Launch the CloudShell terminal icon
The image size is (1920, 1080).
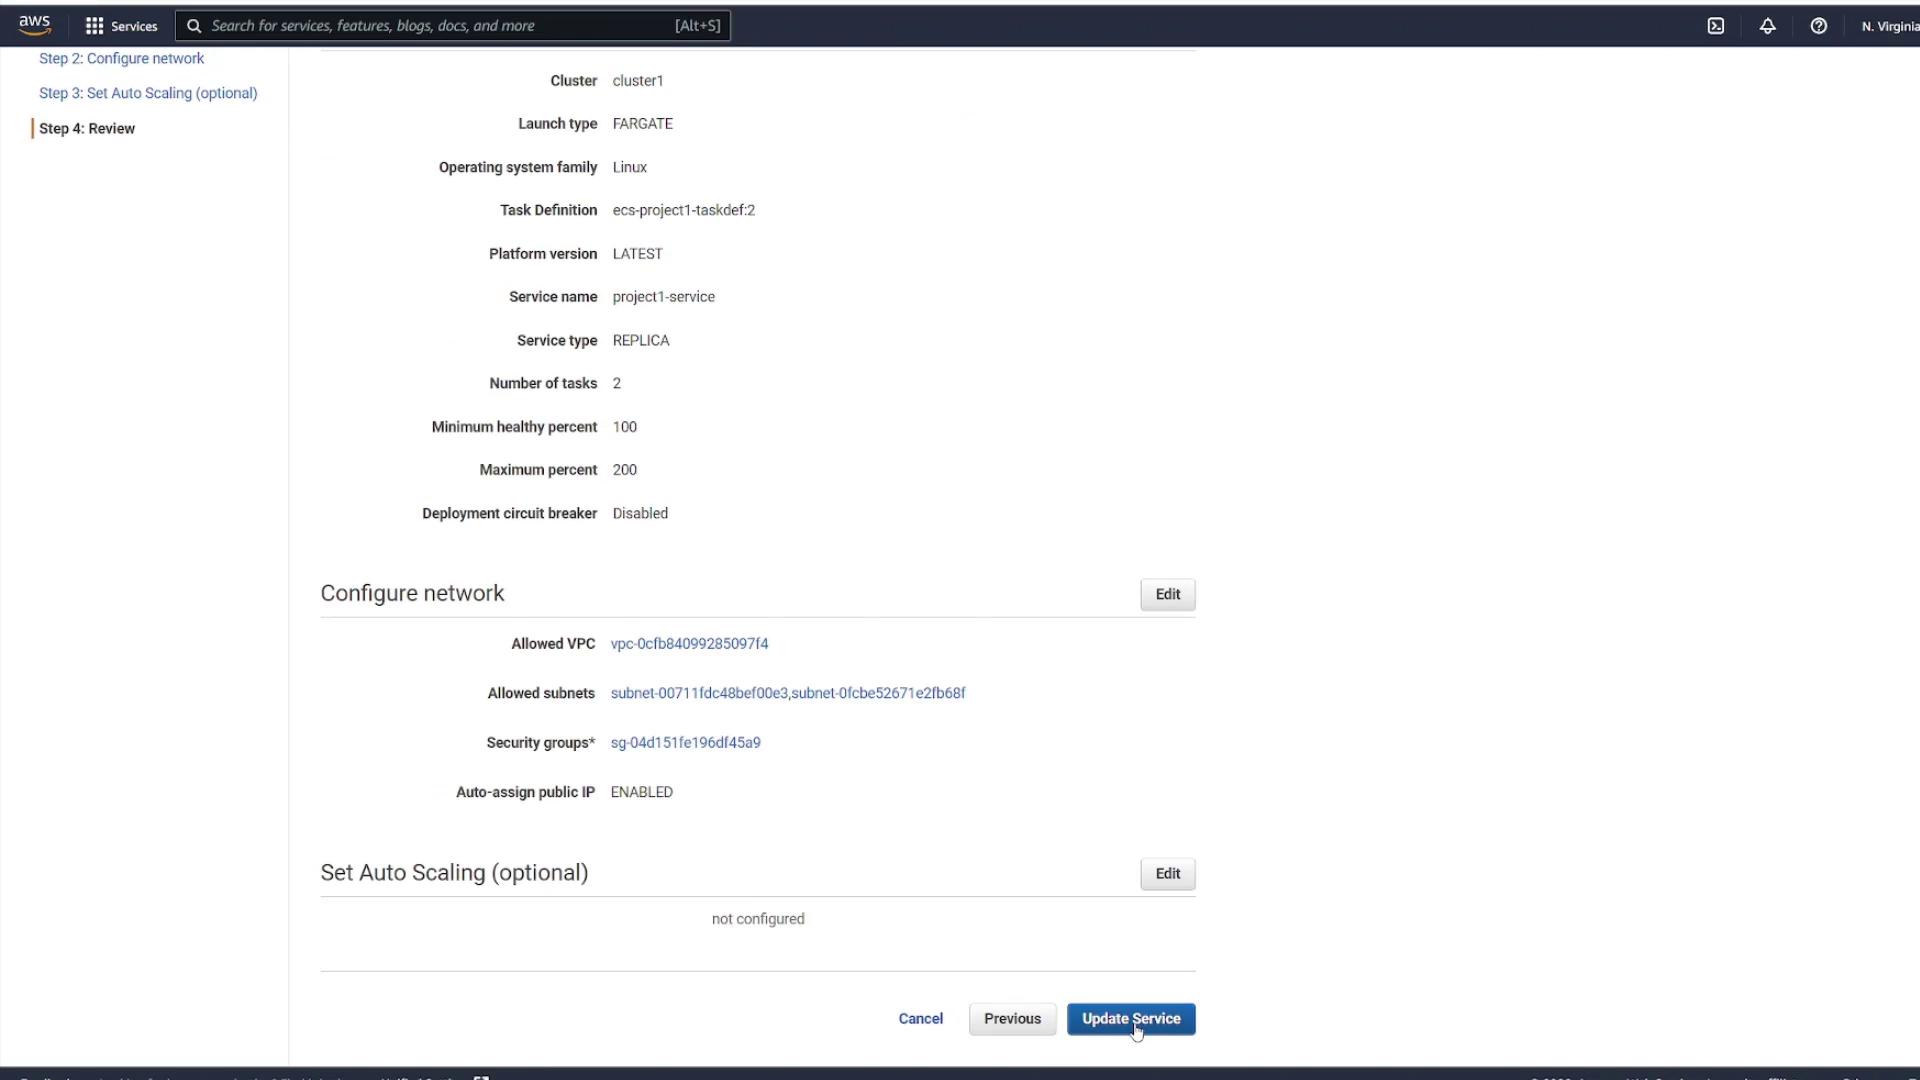(x=1715, y=26)
